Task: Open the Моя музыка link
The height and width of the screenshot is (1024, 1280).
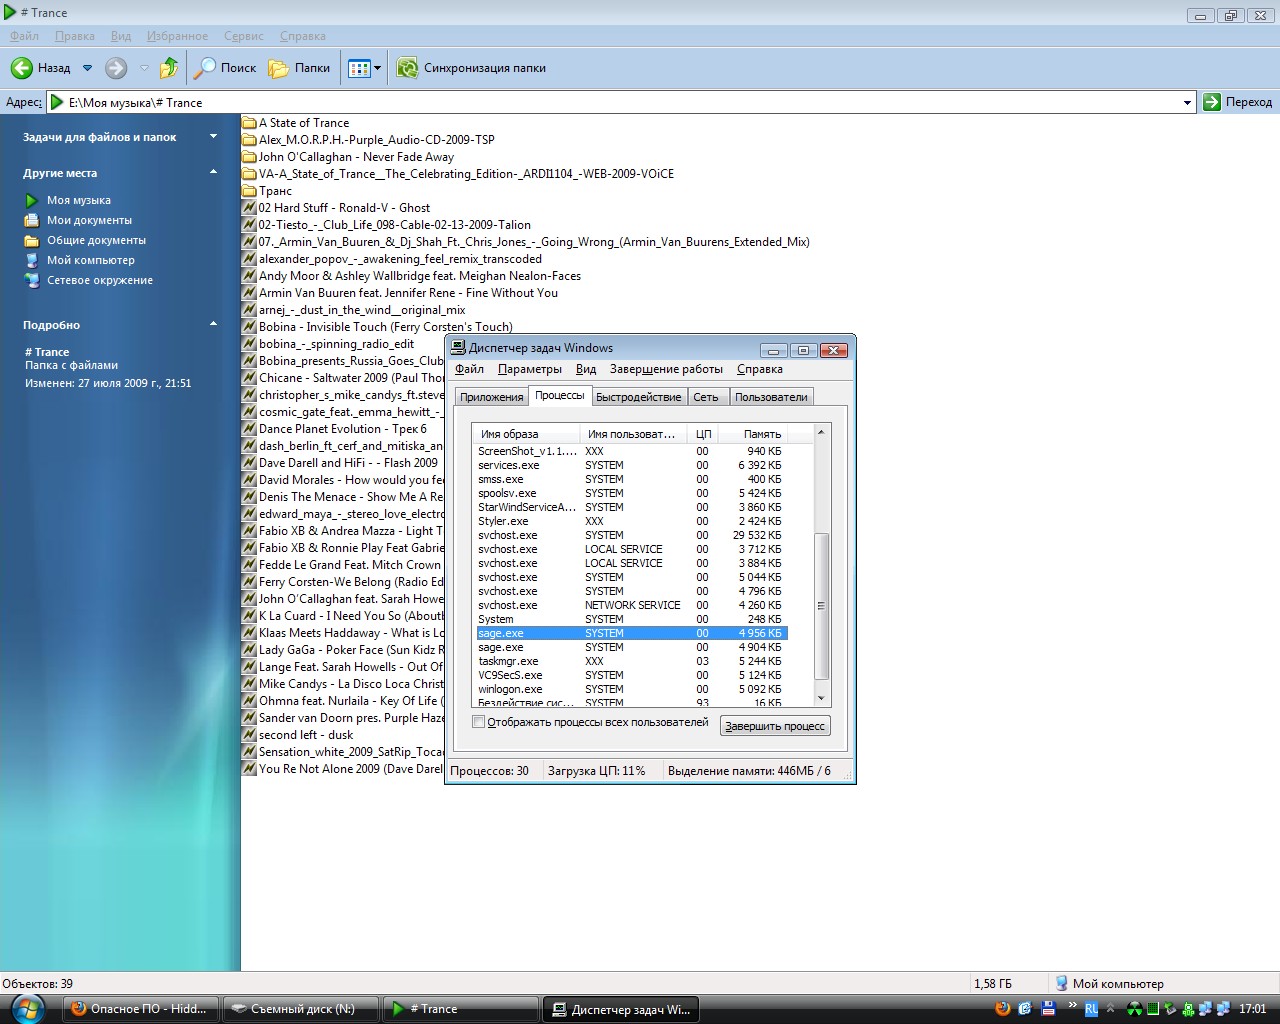Action: 79,200
